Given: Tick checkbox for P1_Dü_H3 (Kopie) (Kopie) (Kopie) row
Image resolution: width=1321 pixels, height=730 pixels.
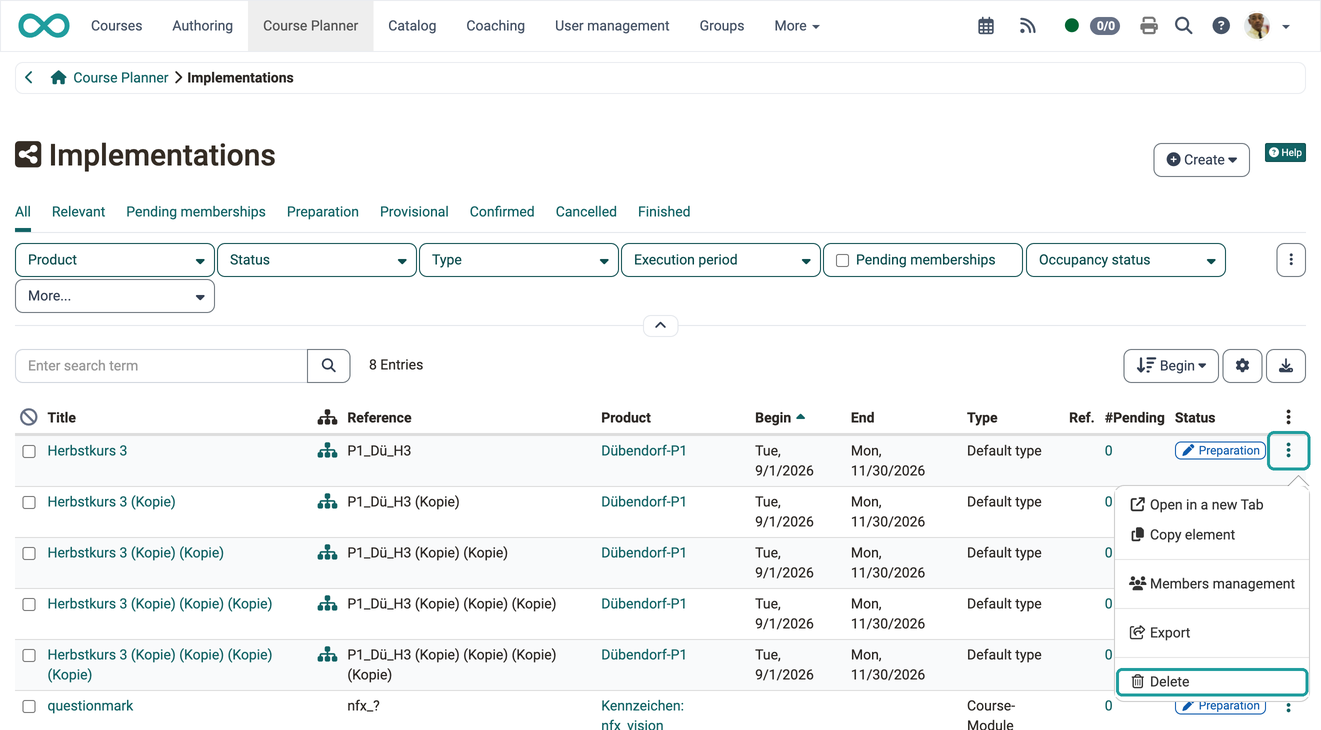Looking at the screenshot, I should coord(29,605).
